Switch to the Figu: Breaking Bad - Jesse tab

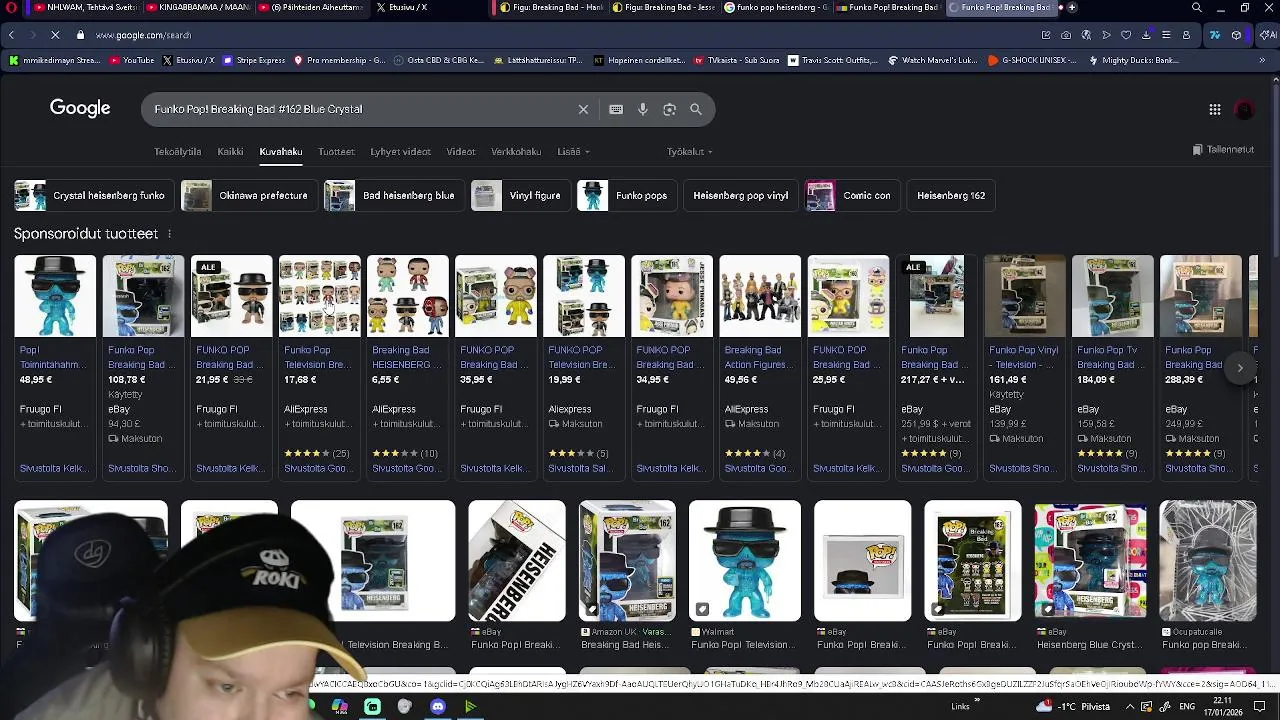point(662,8)
